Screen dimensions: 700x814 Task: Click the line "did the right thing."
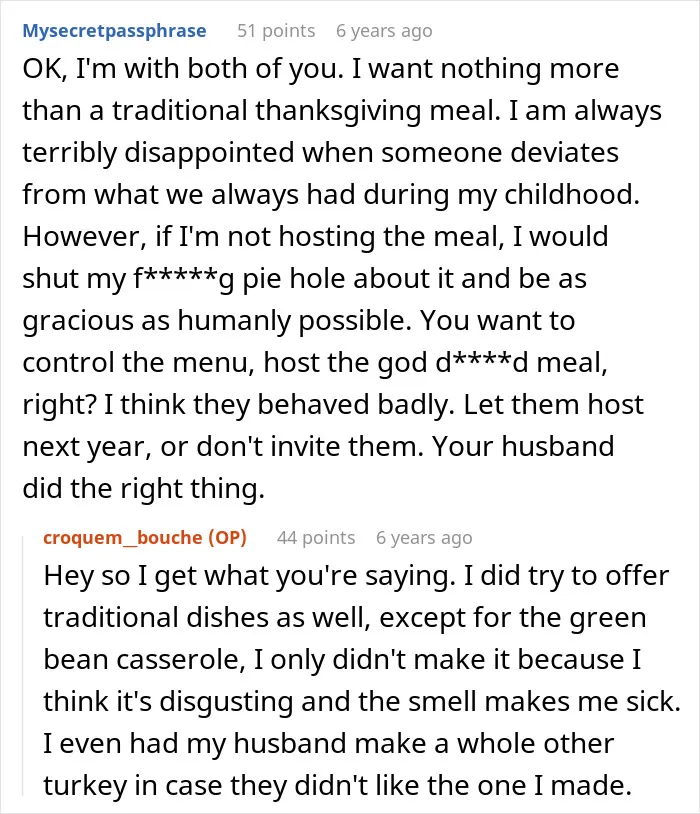[x=144, y=489]
